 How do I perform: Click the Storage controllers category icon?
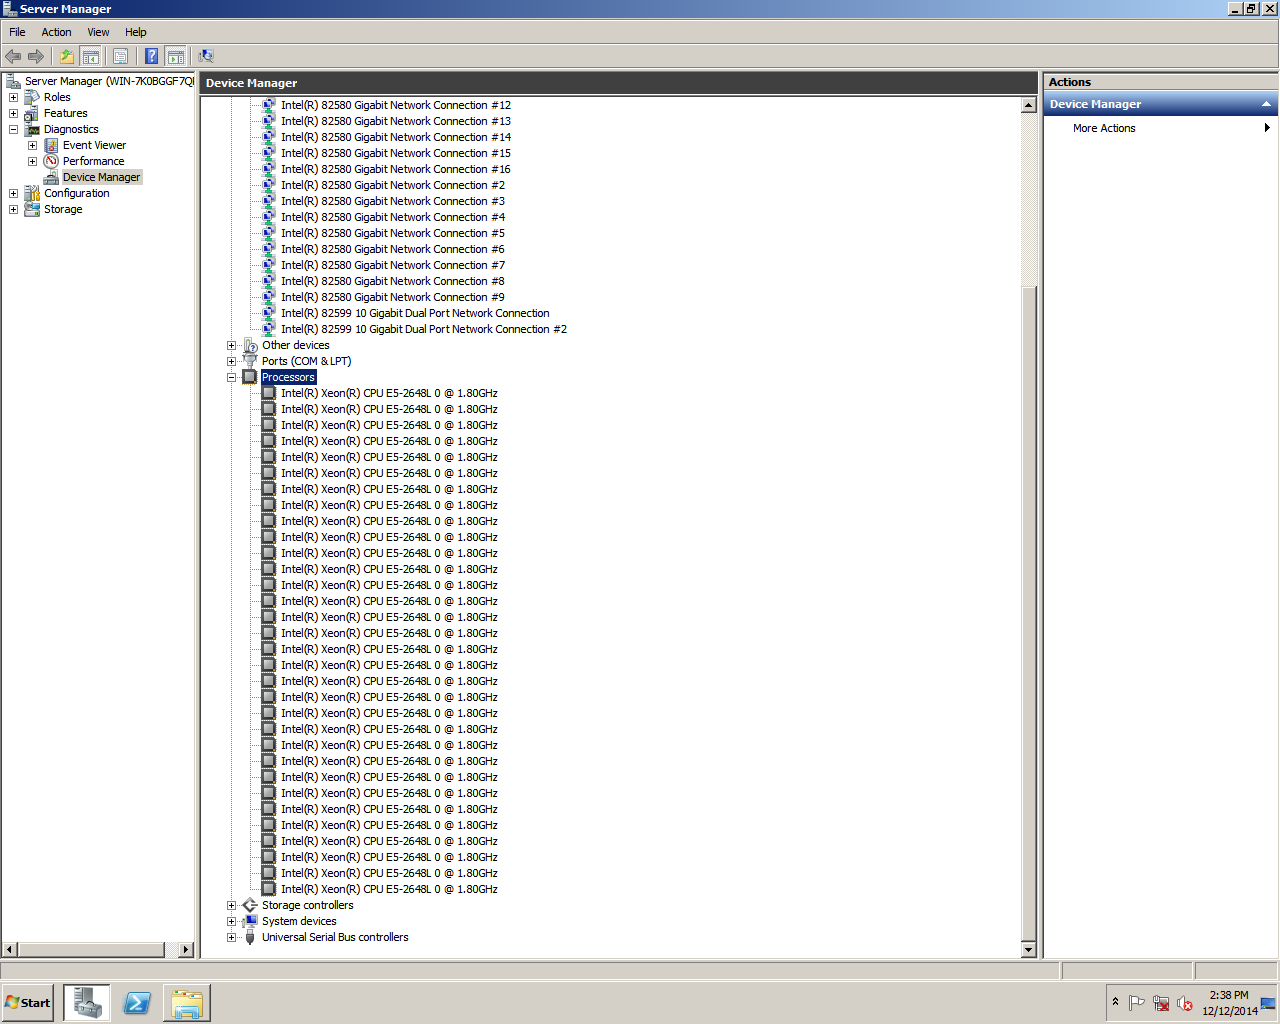pos(250,905)
